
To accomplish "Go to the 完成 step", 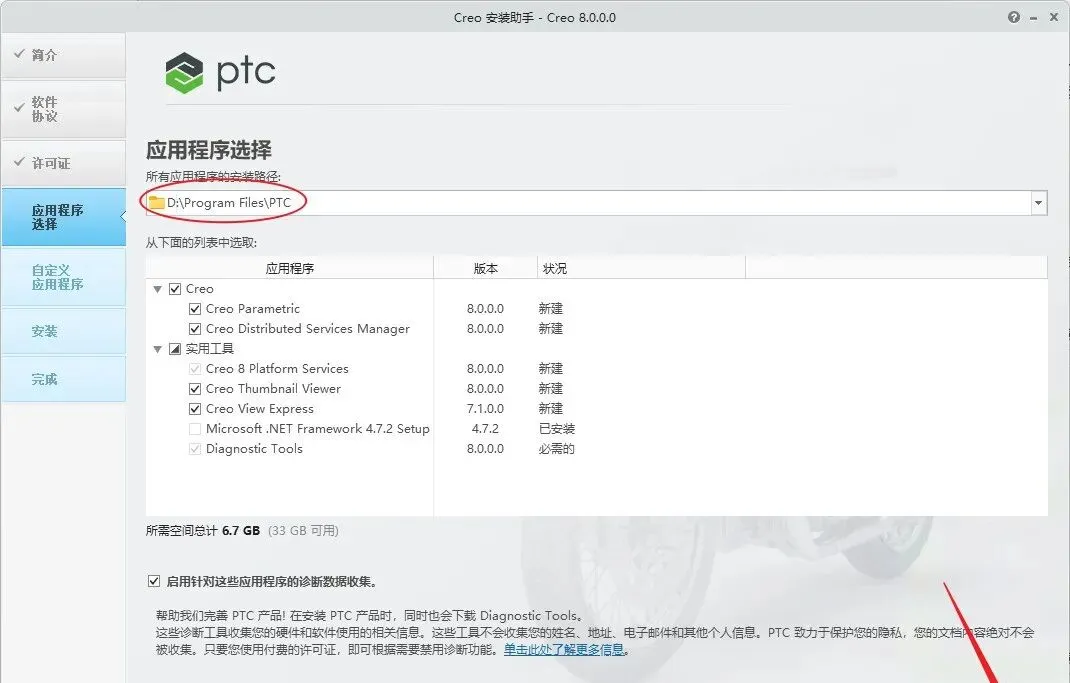I will tap(63, 379).
